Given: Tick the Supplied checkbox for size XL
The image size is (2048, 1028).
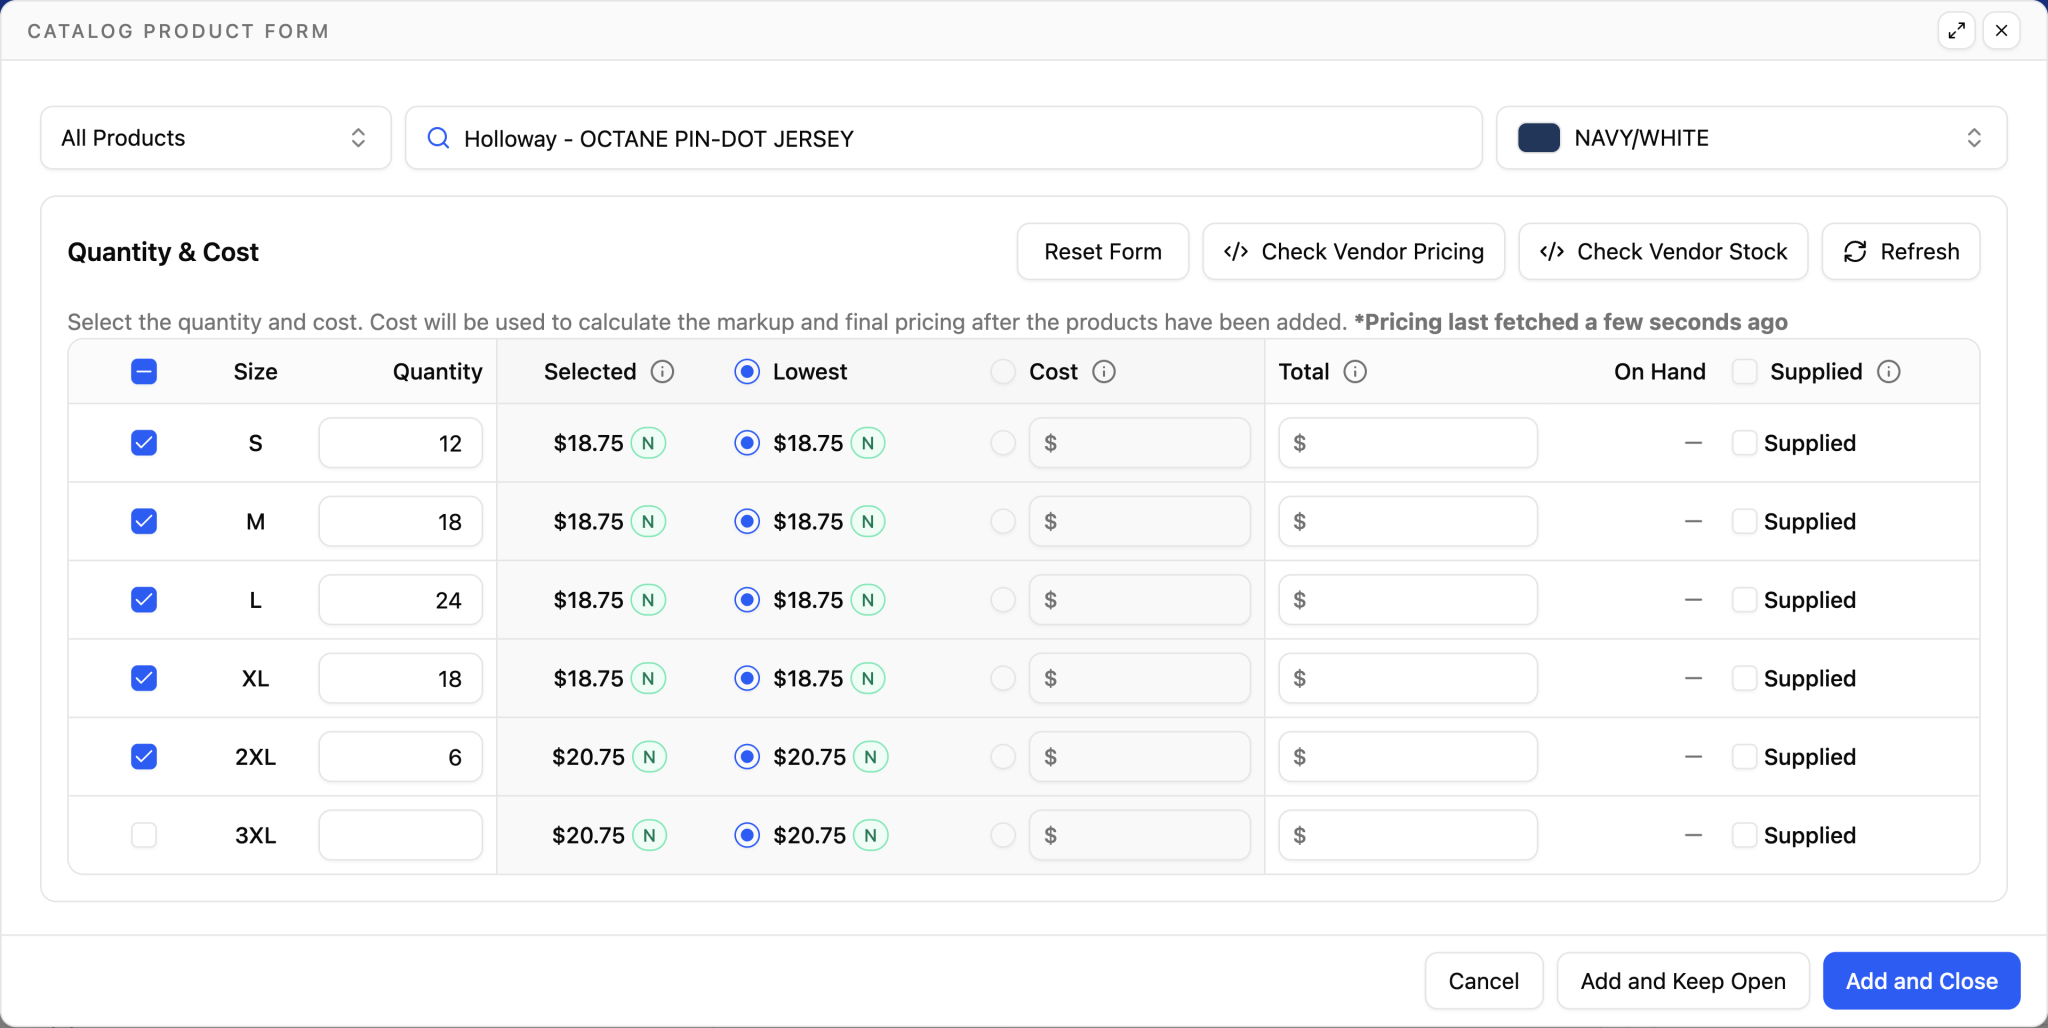Looking at the screenshot, I should pos(1744,678).
